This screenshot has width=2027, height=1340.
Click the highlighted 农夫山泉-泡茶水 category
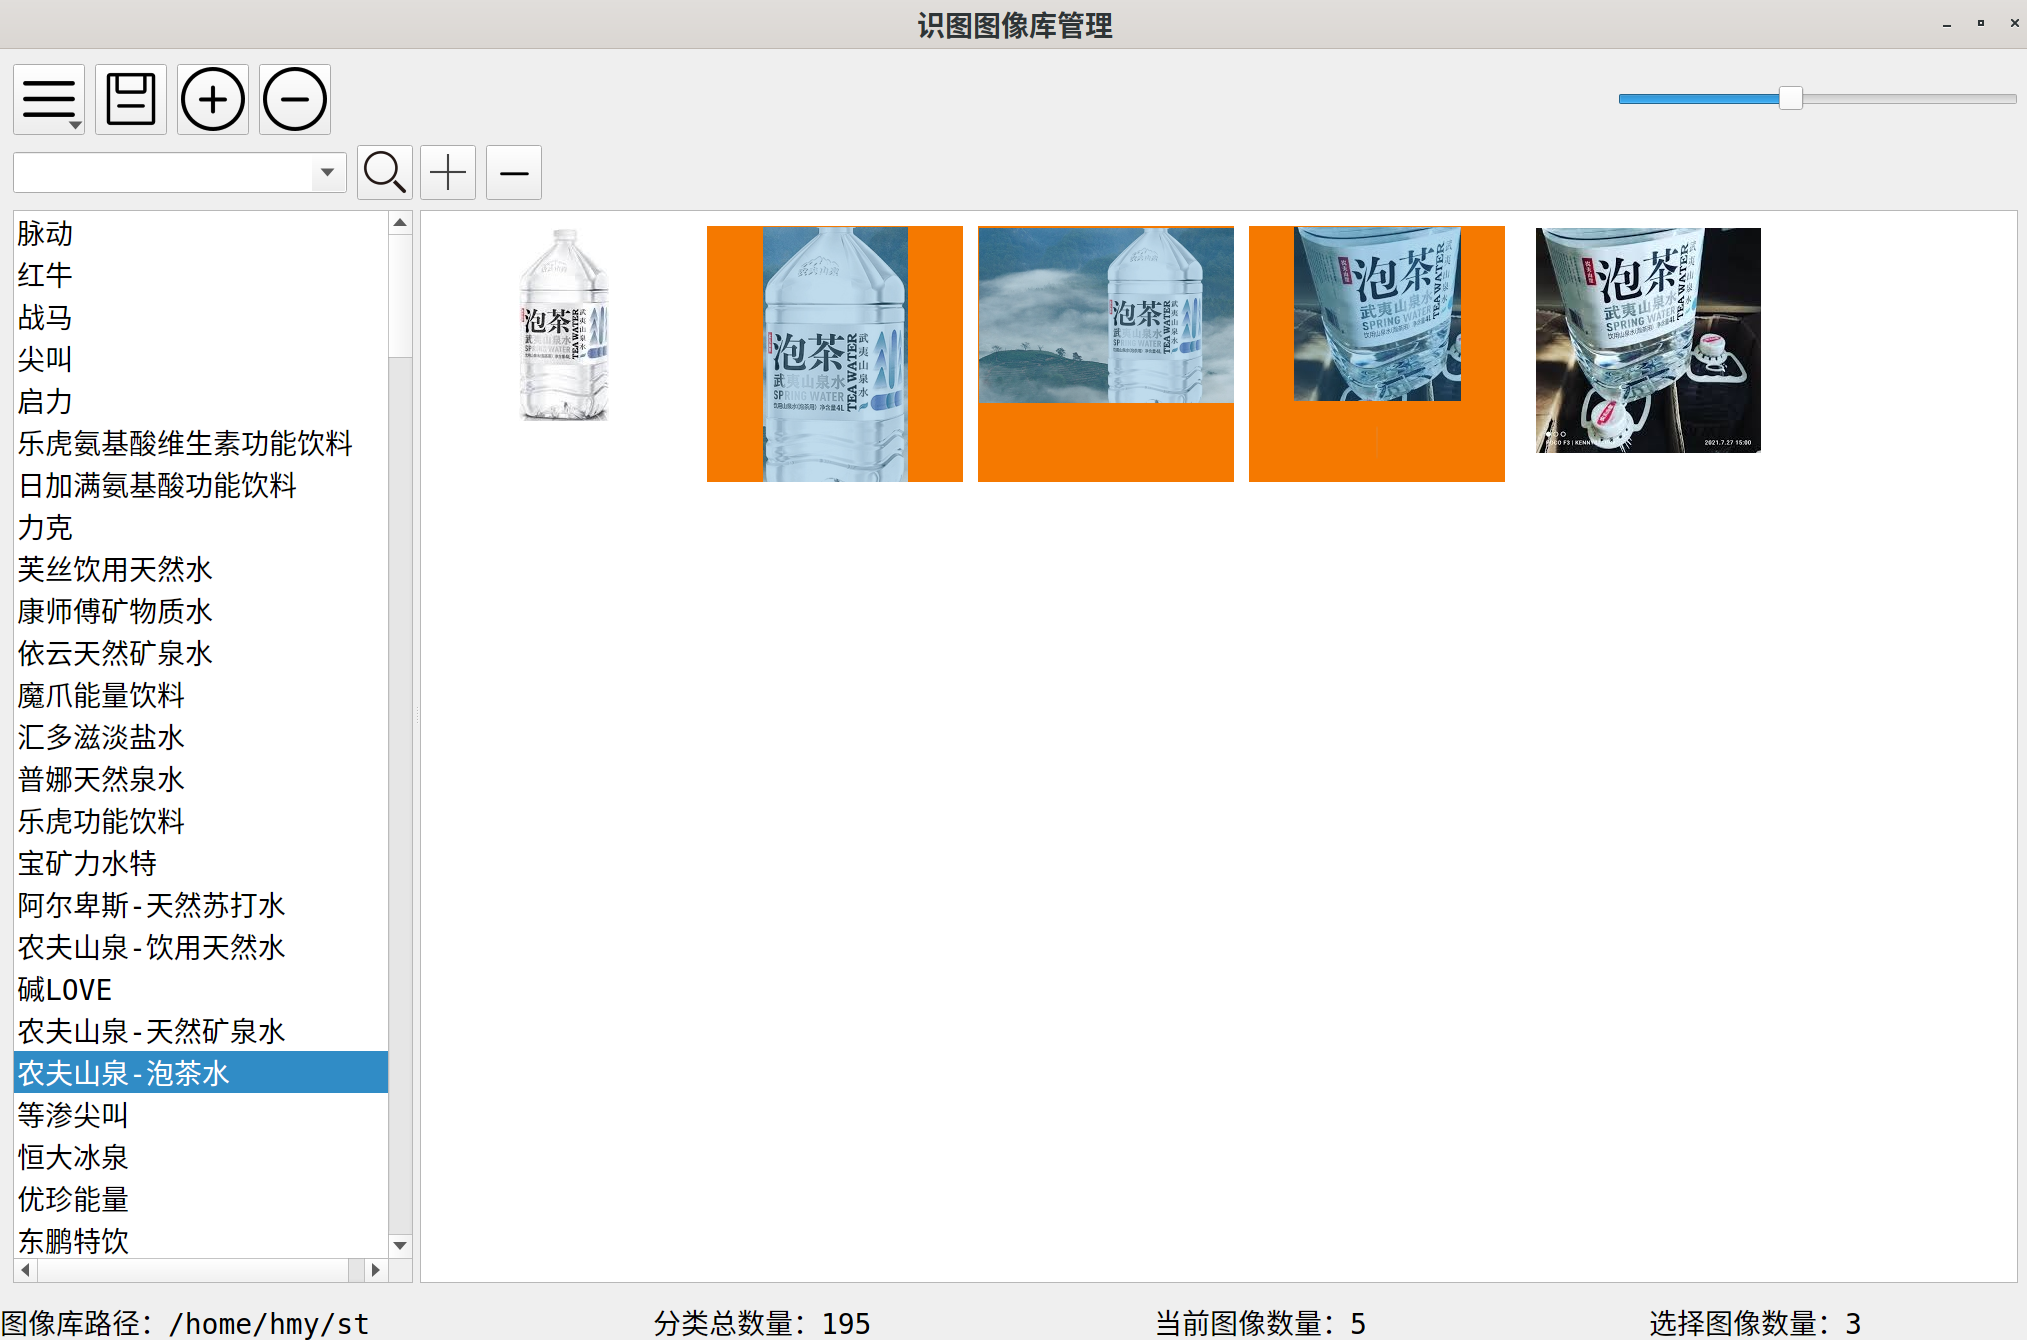(x=200, y=1073)
